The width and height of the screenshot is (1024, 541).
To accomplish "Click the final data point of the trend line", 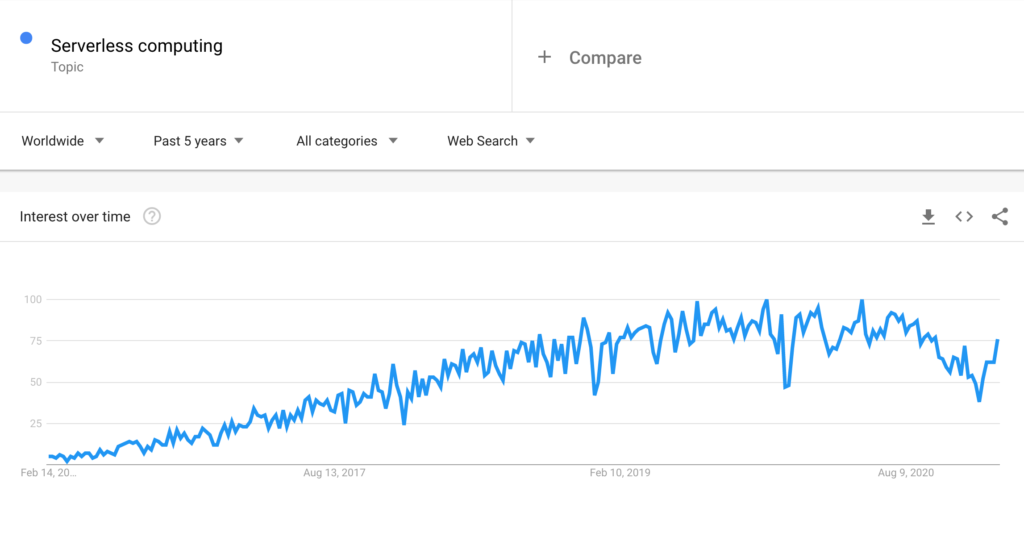I will point(997,341).
